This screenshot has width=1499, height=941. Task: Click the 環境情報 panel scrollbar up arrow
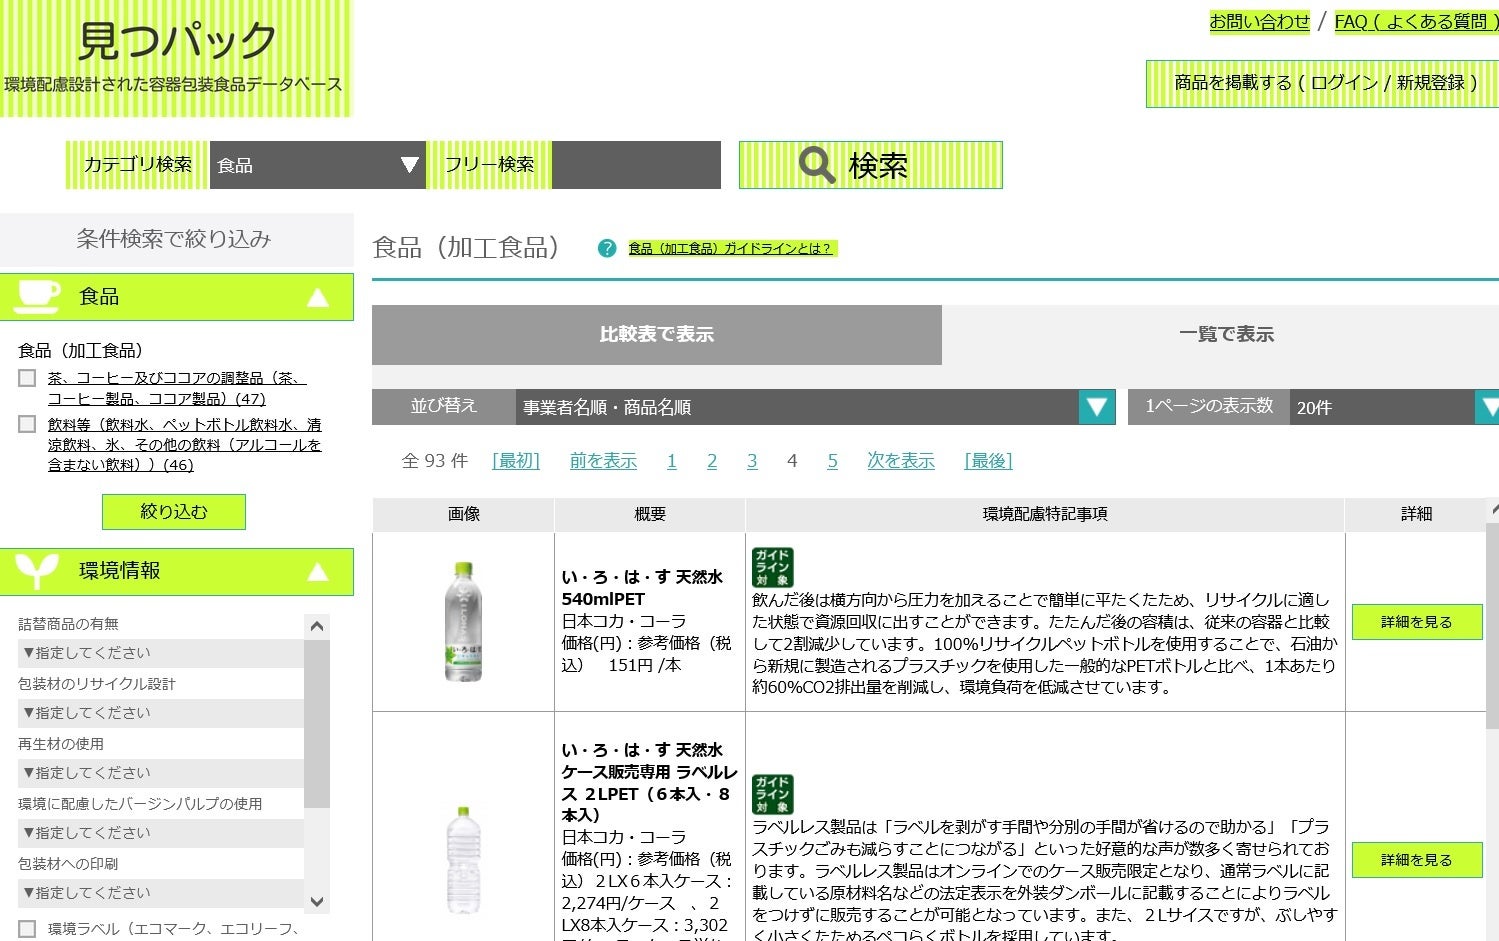317,626
